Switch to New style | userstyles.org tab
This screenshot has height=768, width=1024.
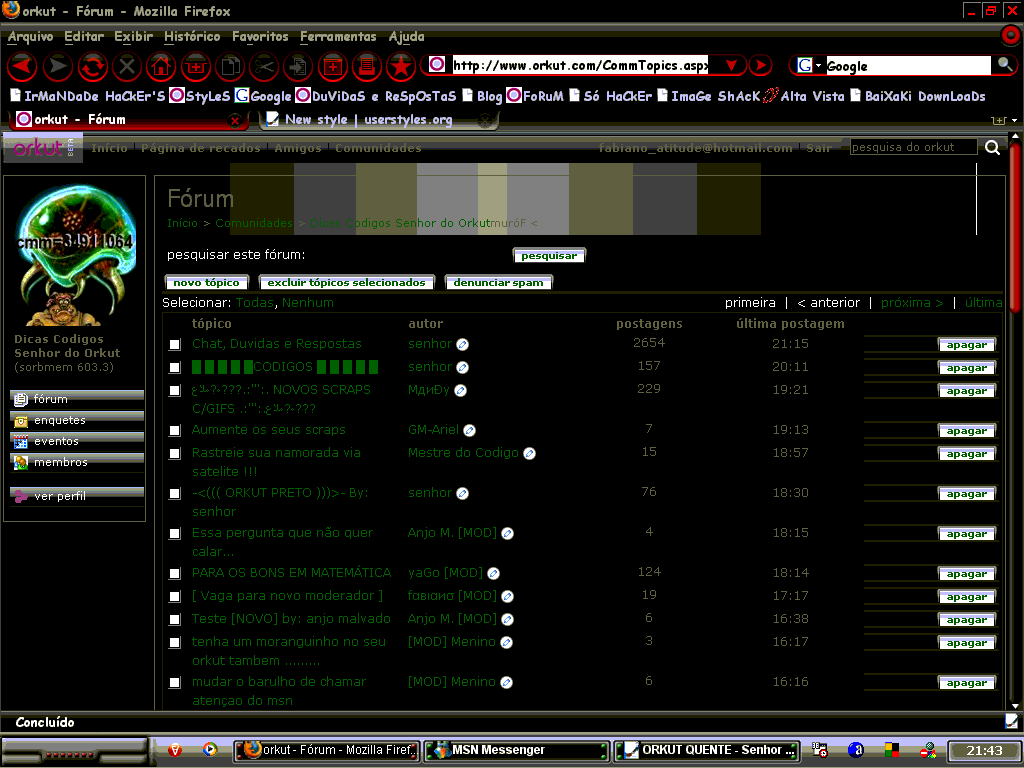379,120
